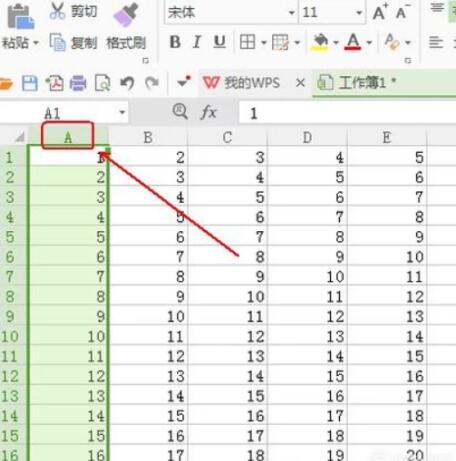Save workbook with floppy disk icon
This screenshot has width=456, height=461.
30,83
